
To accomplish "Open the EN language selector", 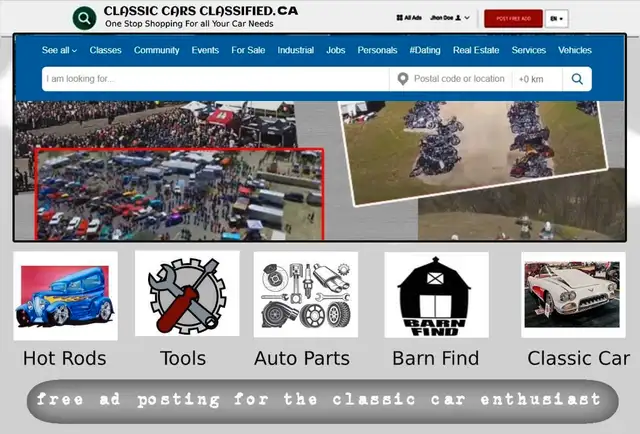I will point(556,19).
